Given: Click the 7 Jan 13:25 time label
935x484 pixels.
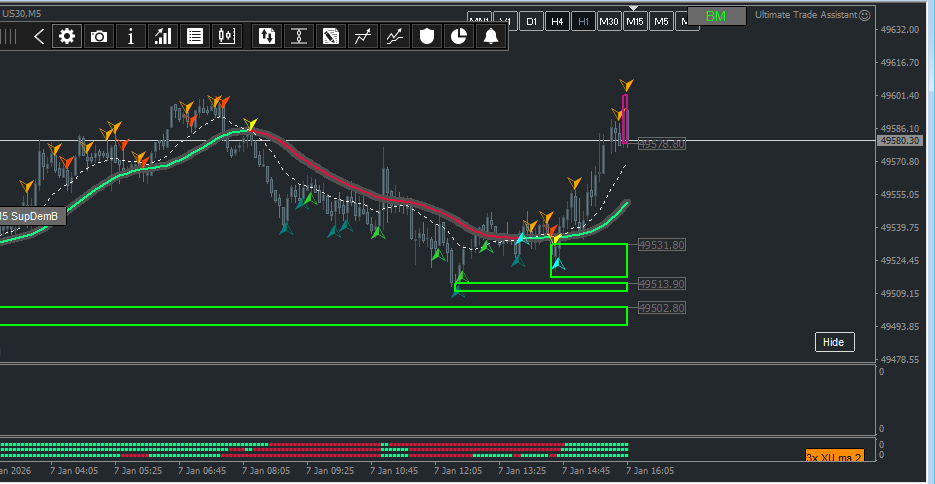Looking at the screenshot, I should click(522, 471).
